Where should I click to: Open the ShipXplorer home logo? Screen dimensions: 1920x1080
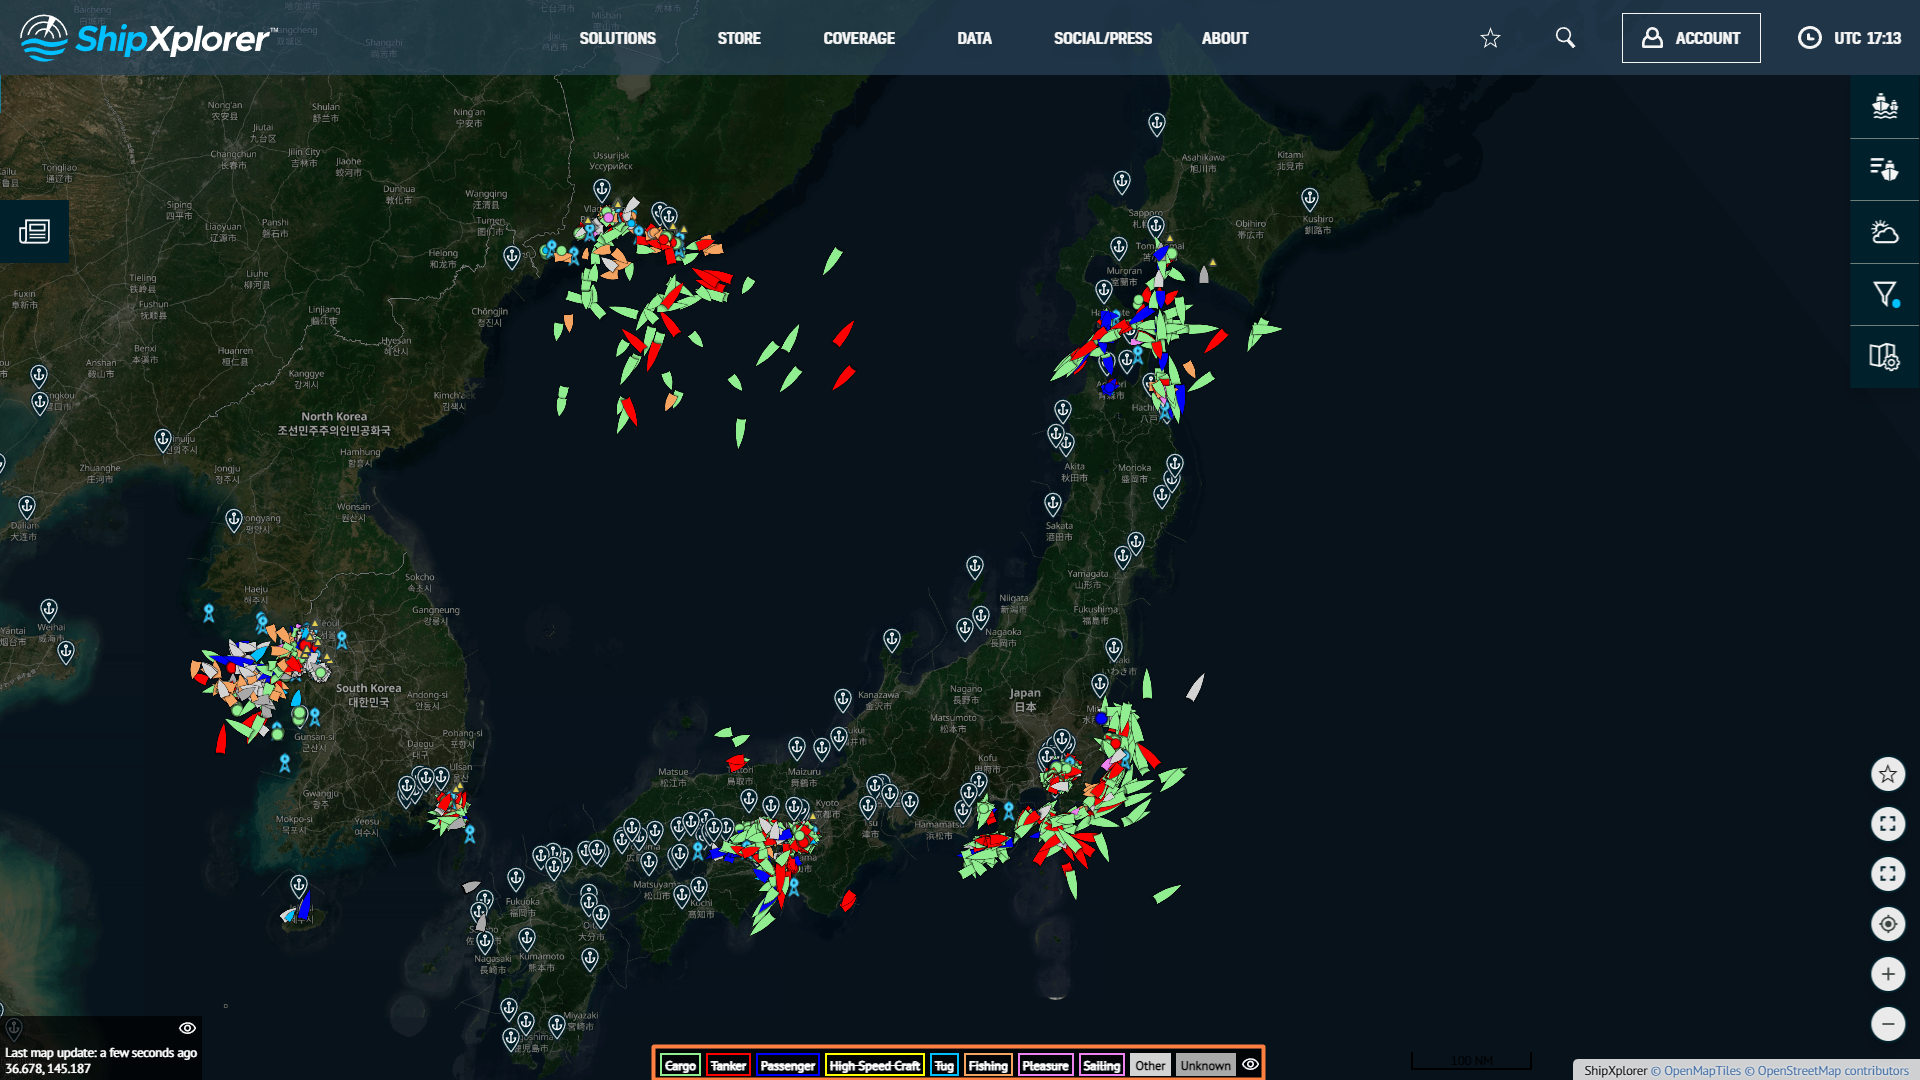(148, 38)
